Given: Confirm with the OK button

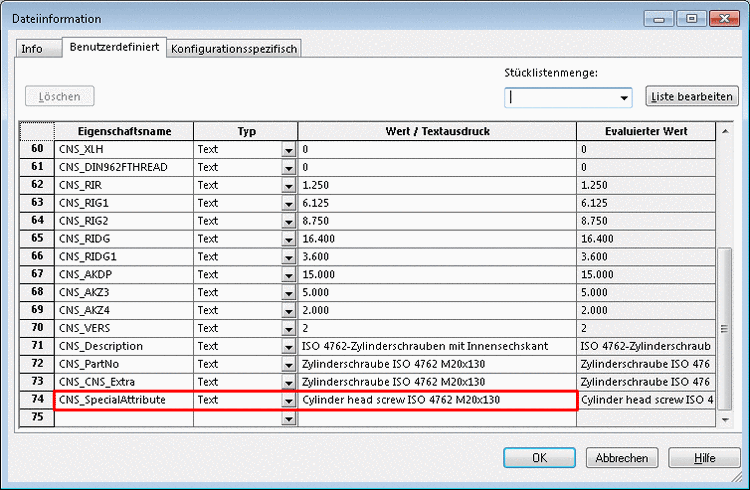Looking at the screenshot, I should (x=539, y=458).
